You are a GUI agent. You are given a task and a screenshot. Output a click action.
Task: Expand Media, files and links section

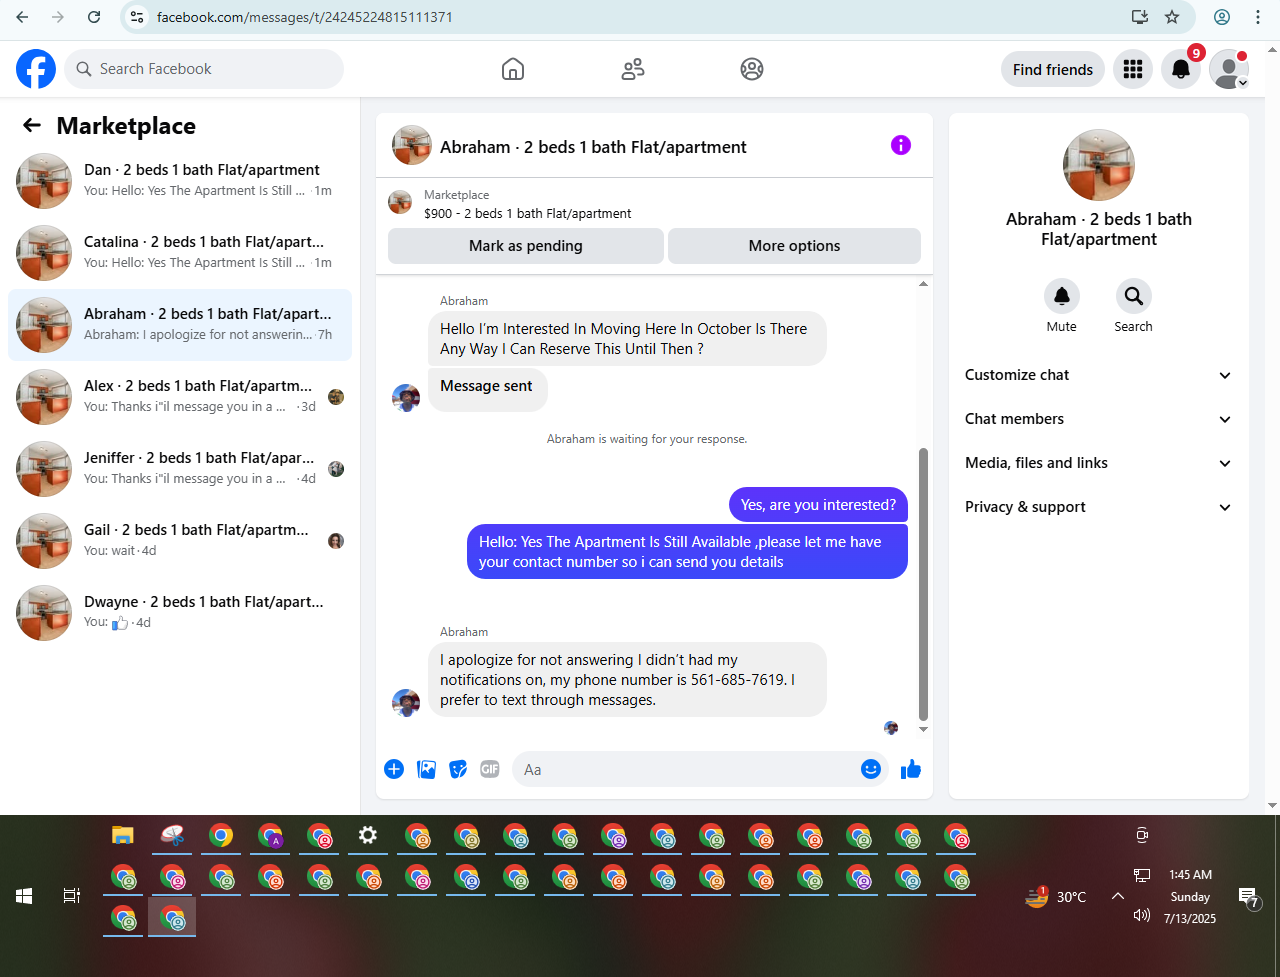[1098, 463]
